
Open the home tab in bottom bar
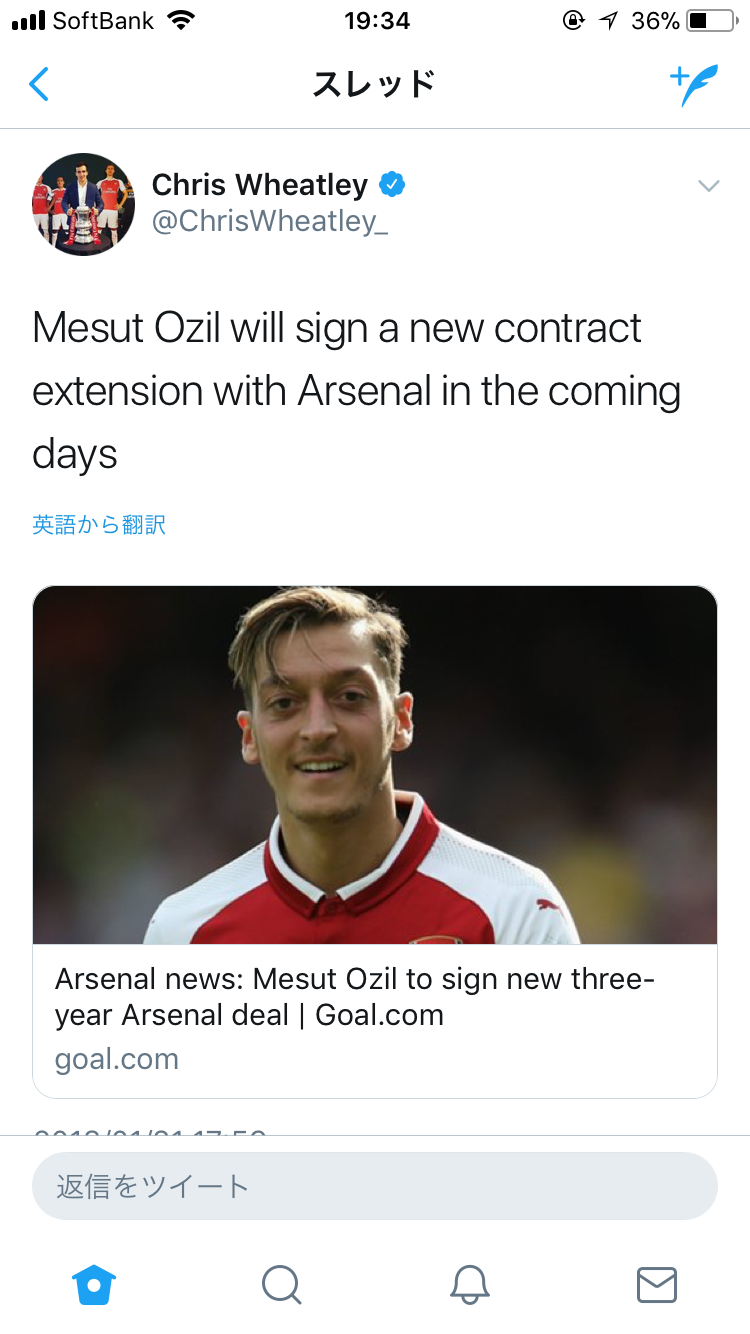tap(94, 1283)
